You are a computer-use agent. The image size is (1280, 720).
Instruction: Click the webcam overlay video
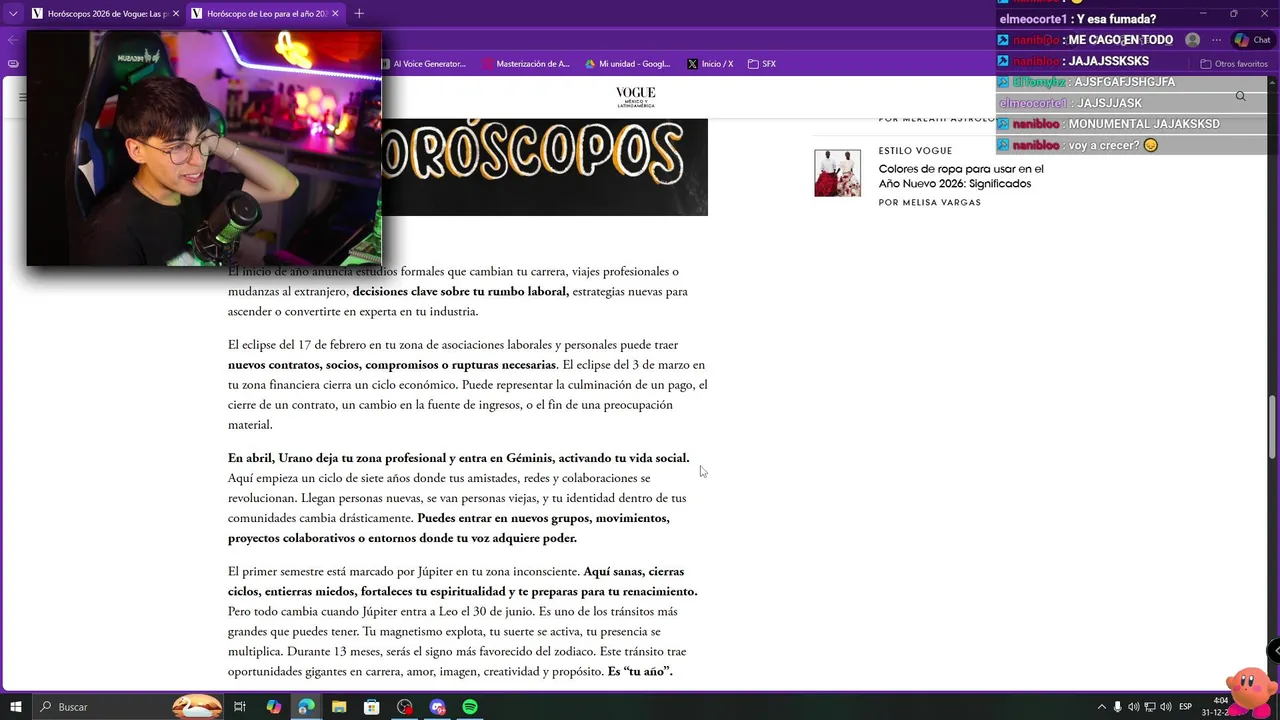(204, 148)
